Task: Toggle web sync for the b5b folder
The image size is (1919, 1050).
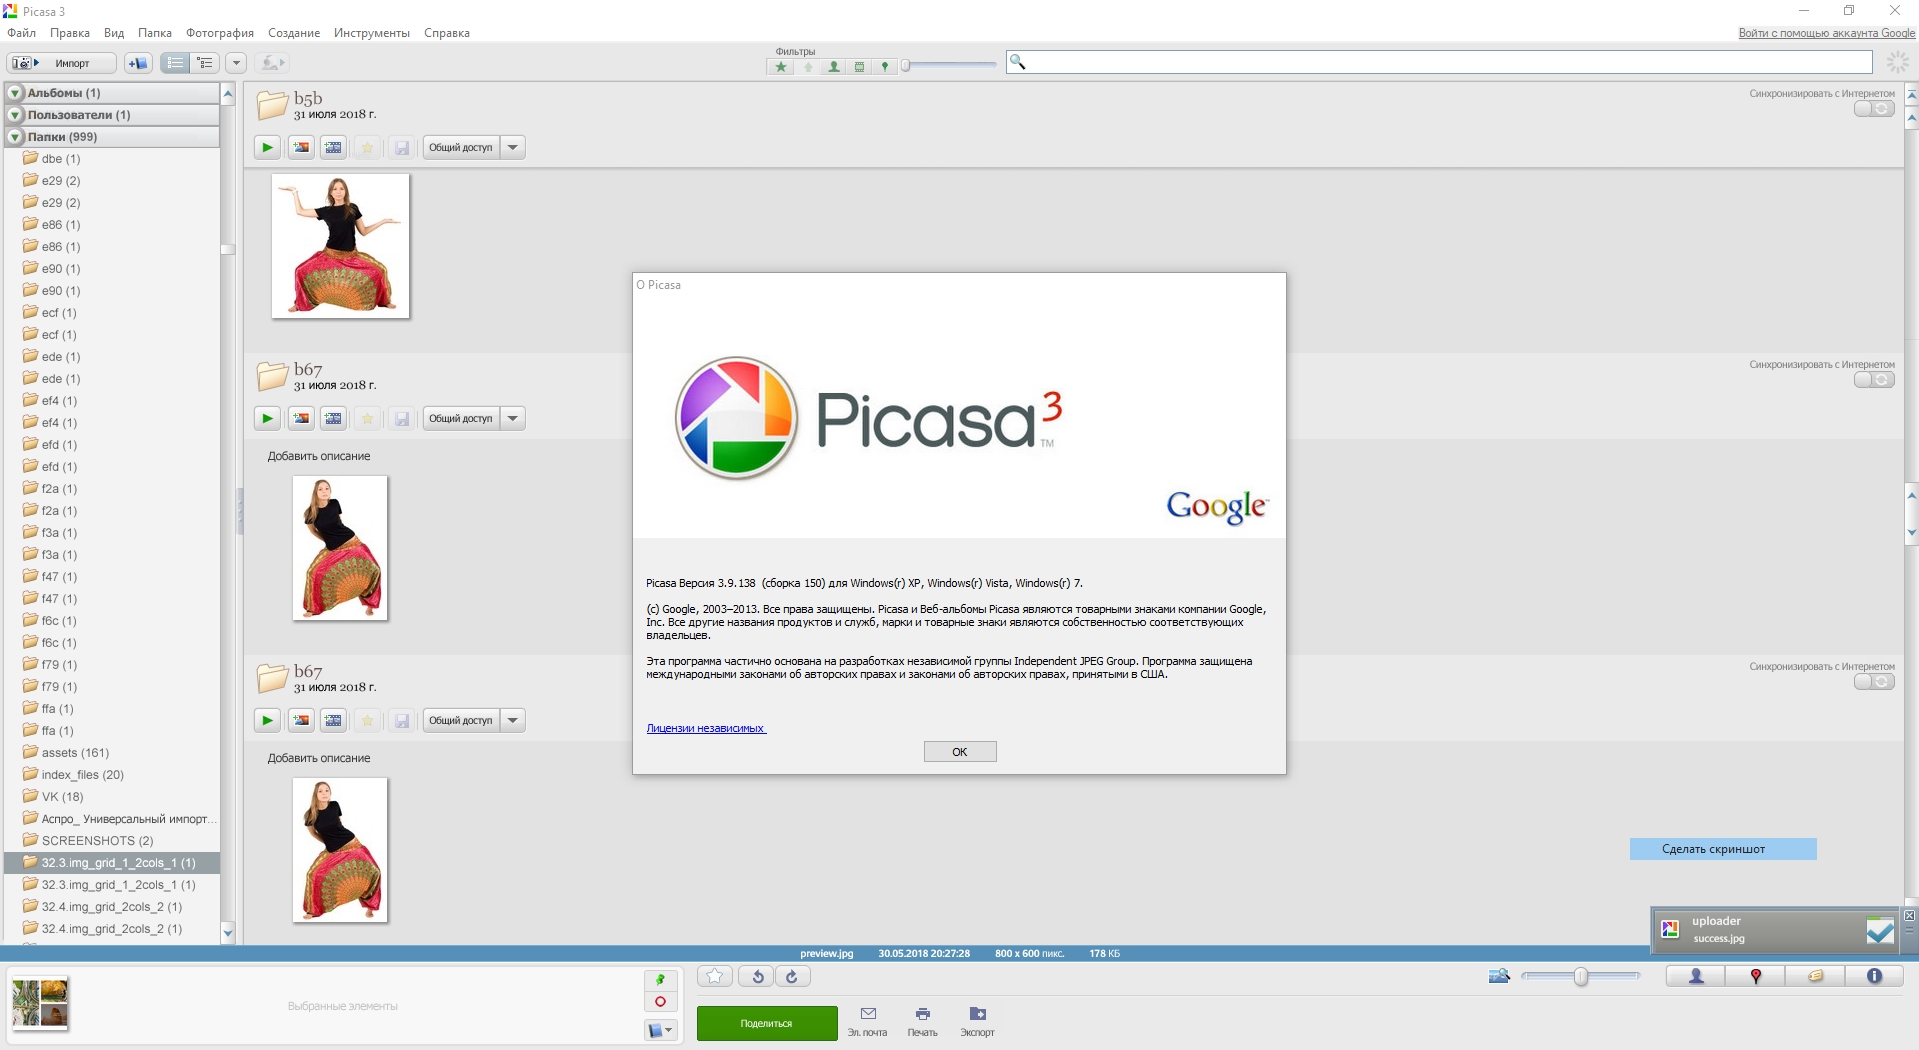Action: coord(1874,109)
